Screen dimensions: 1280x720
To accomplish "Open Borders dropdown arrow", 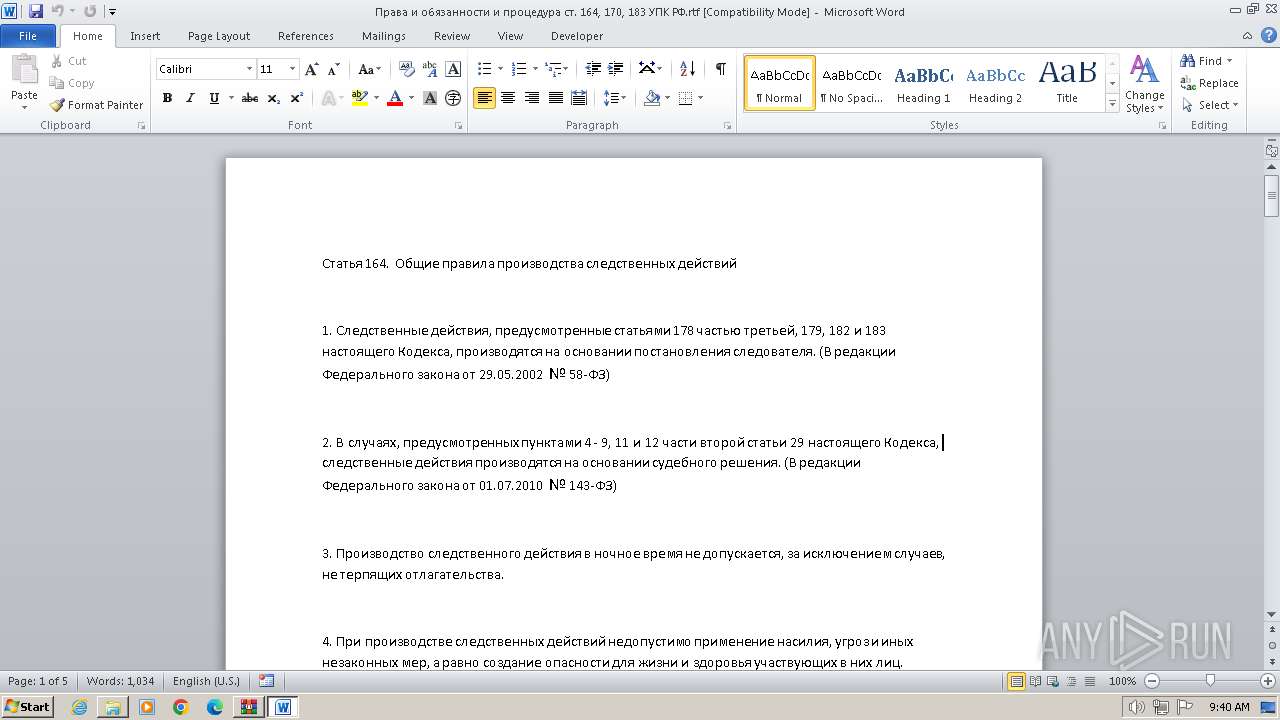I will [700, 98].
